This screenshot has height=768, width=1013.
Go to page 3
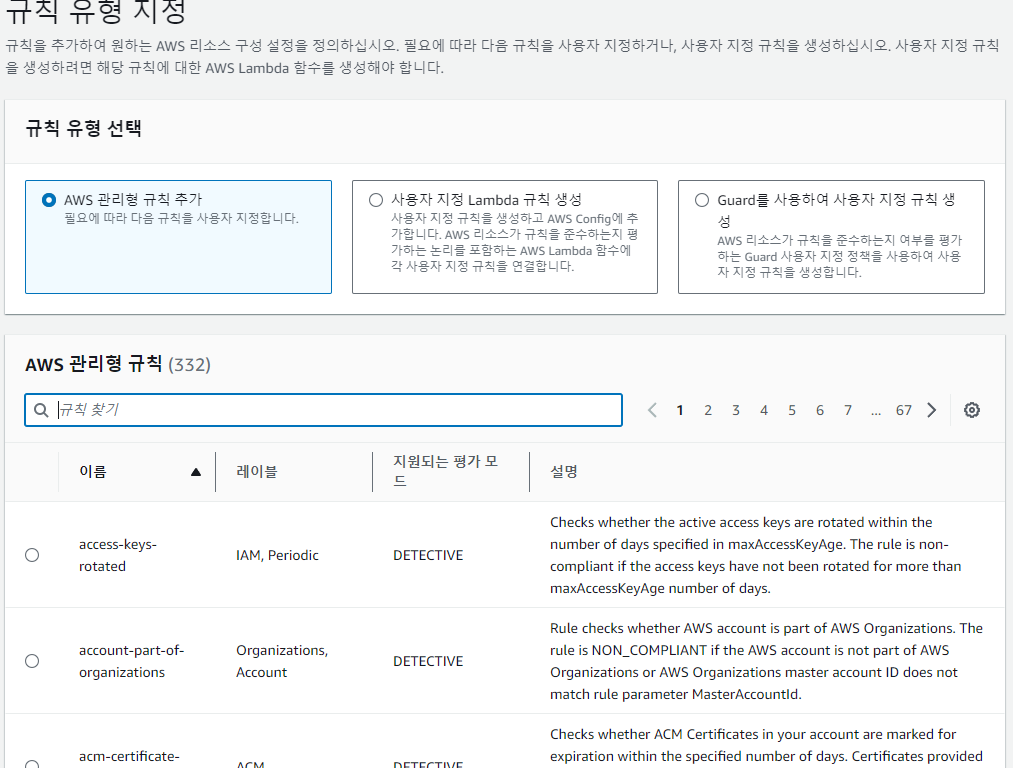pos(736,410)
